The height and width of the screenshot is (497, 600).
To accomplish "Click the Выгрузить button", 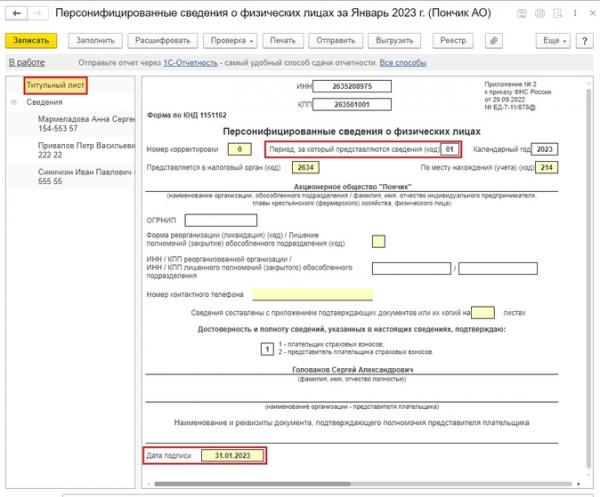I will (394, 41).
